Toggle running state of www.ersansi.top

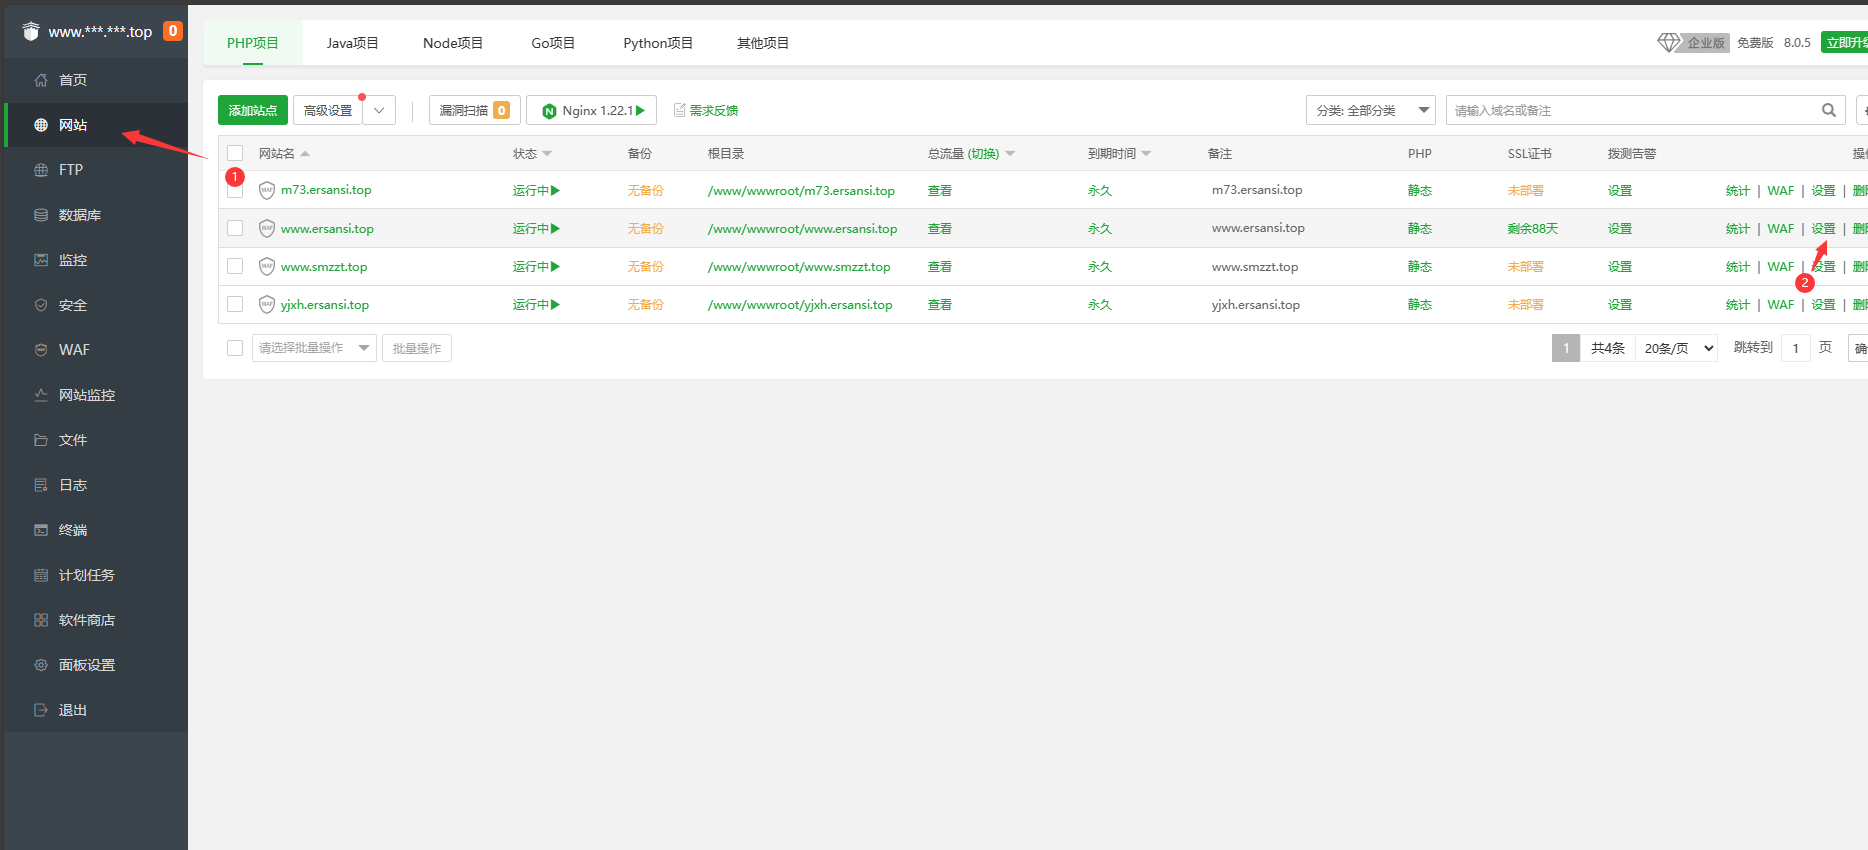[536, 228]
